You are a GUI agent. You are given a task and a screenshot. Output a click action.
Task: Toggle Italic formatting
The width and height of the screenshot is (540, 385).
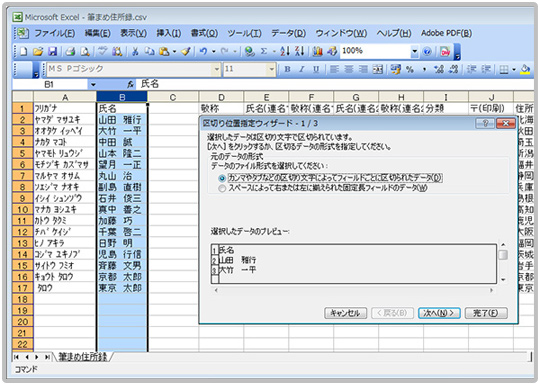302,69
